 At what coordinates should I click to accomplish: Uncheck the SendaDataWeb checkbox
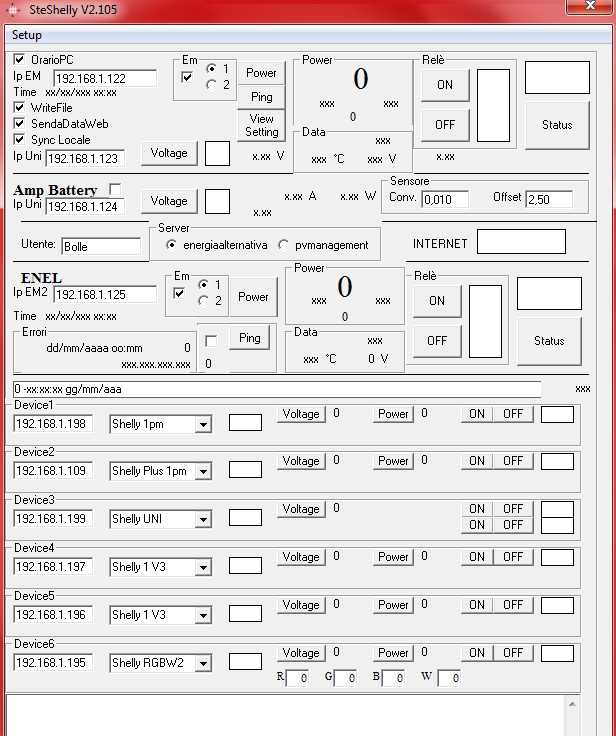click(x=19, y=123)
